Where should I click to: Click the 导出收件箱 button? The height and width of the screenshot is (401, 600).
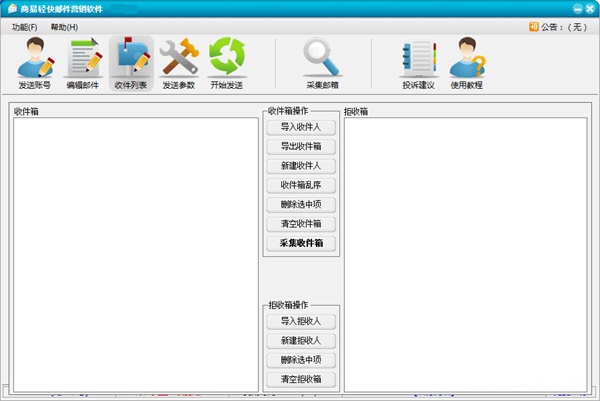301,147
